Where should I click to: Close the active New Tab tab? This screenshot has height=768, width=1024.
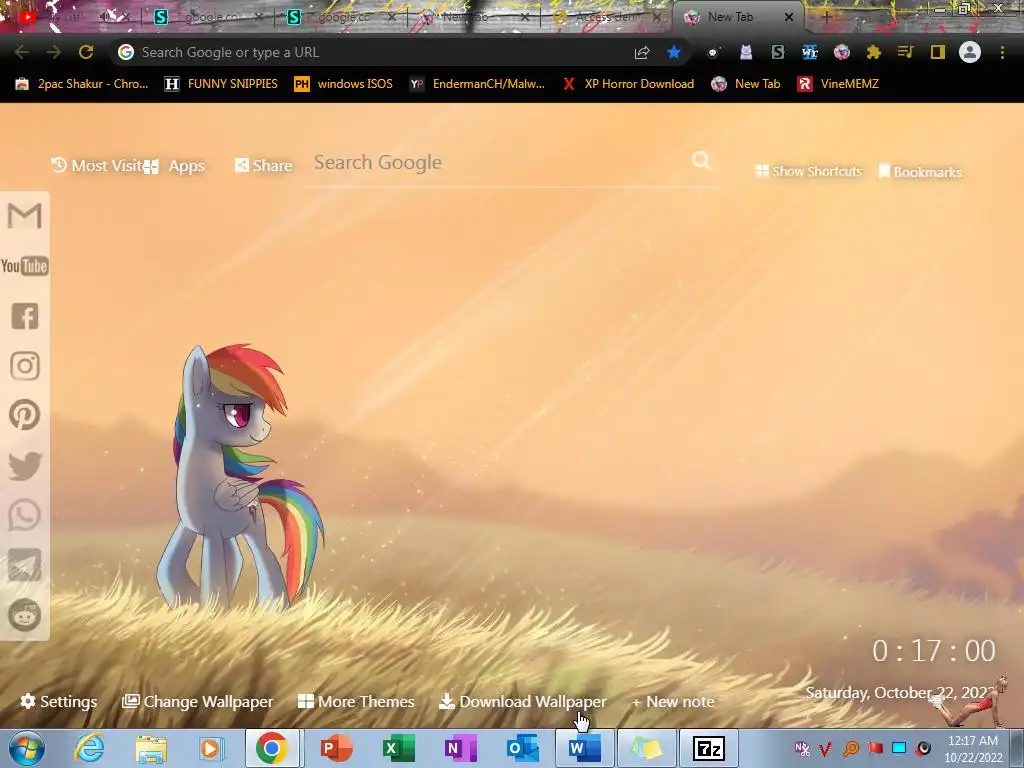pos(789,18)
